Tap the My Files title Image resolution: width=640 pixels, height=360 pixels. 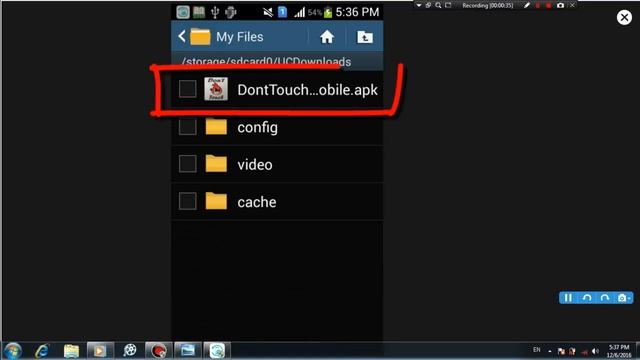click(x=240, y=37)
